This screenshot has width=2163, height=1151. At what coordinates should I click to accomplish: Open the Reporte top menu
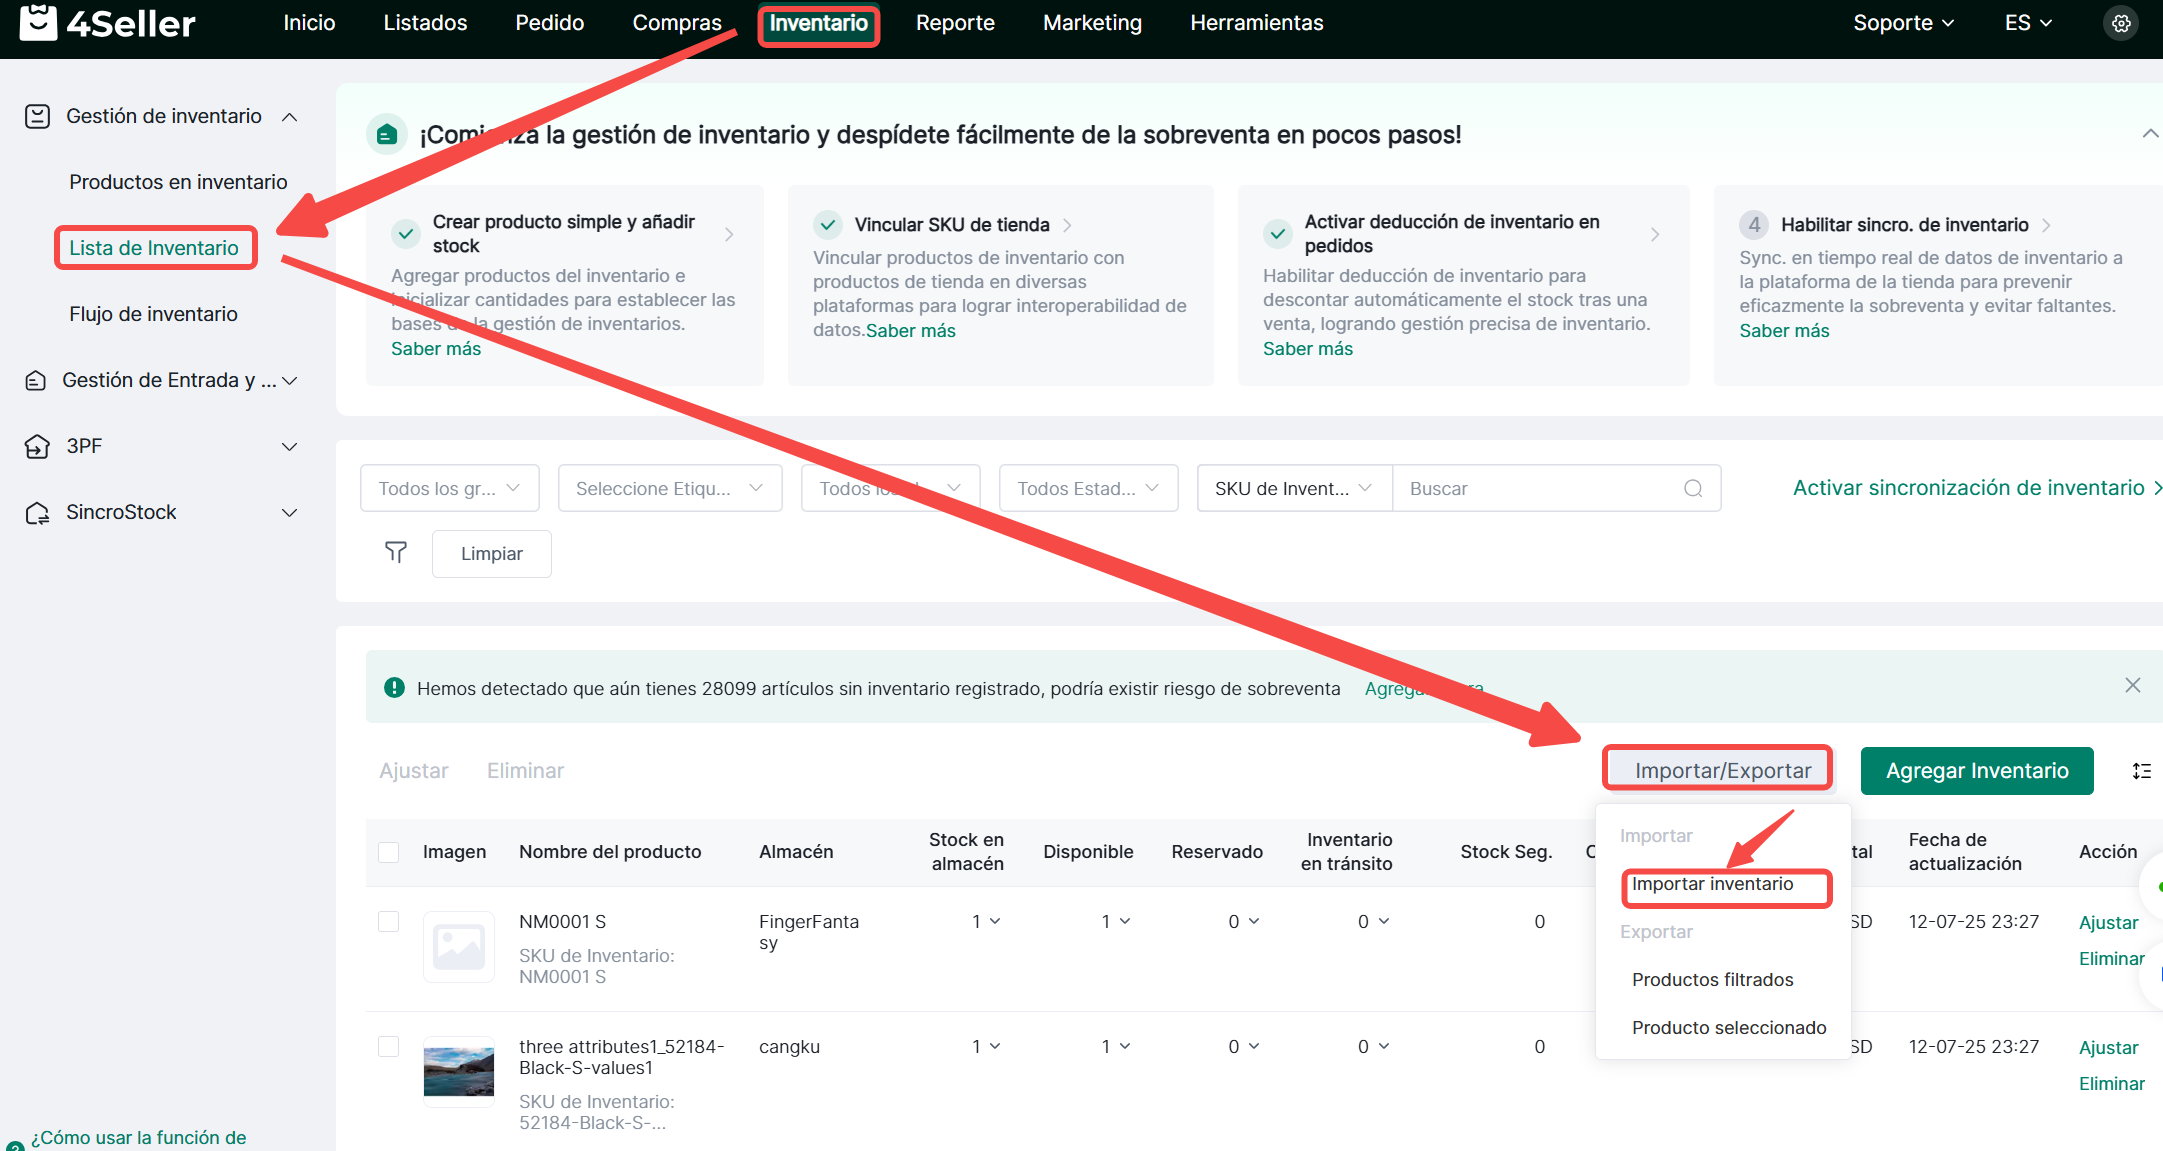(x=955, y=23)
